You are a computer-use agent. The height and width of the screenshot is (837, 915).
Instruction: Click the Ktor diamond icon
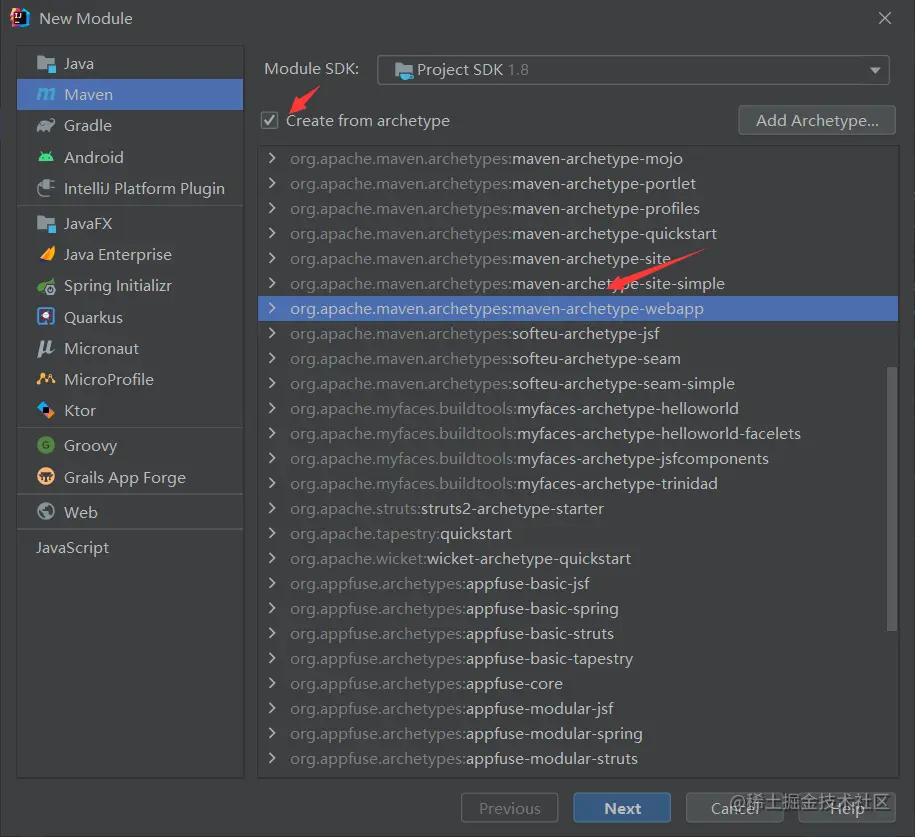click(x=46, y=410)
